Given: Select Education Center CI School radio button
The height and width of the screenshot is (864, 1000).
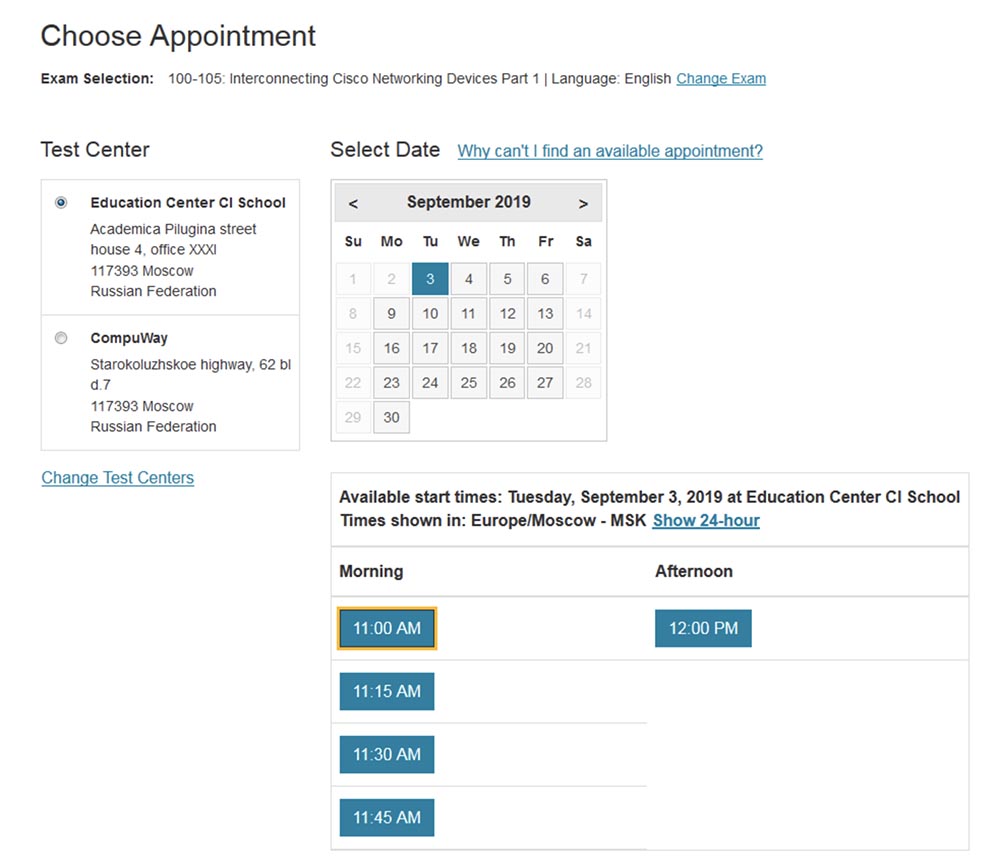Looking at the screenshot, I should click(61, 202).
